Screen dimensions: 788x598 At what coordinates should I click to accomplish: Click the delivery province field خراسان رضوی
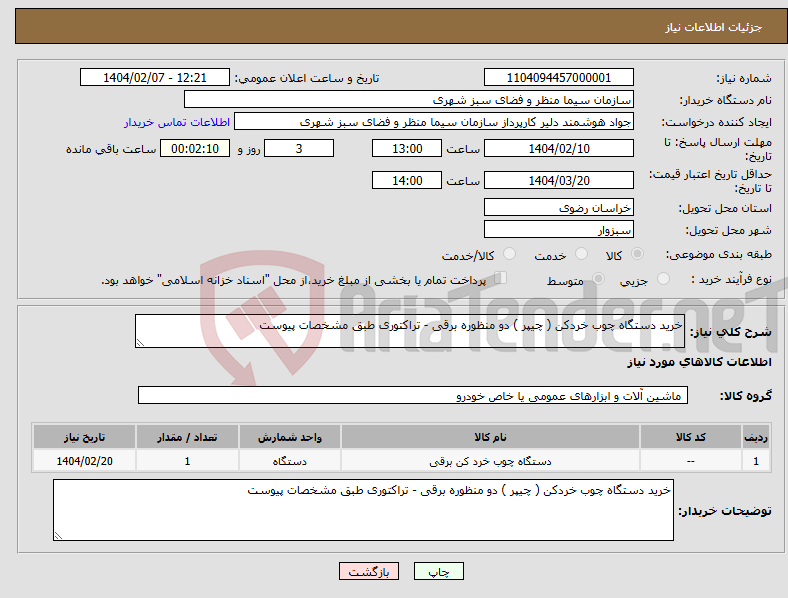559,208
